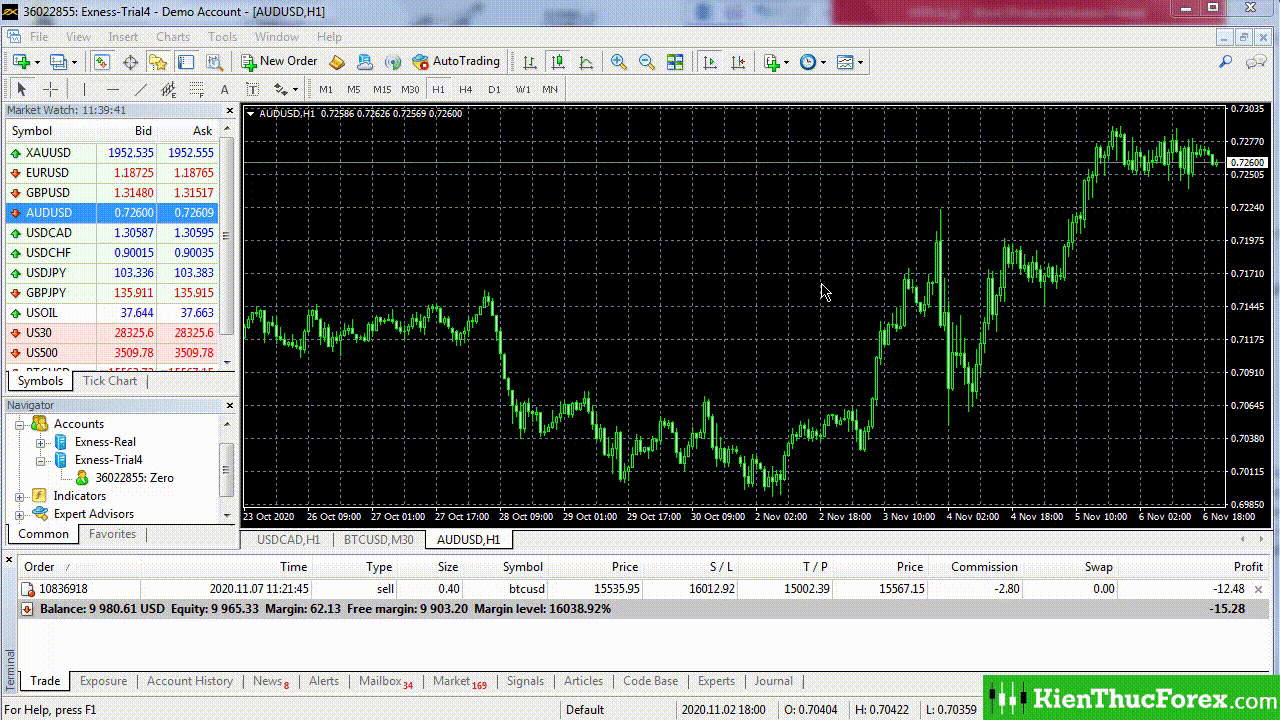Viewport: 1280px width, 720px height.
Task: Switch timeframe to H4
Action: [x=466, y=89]
